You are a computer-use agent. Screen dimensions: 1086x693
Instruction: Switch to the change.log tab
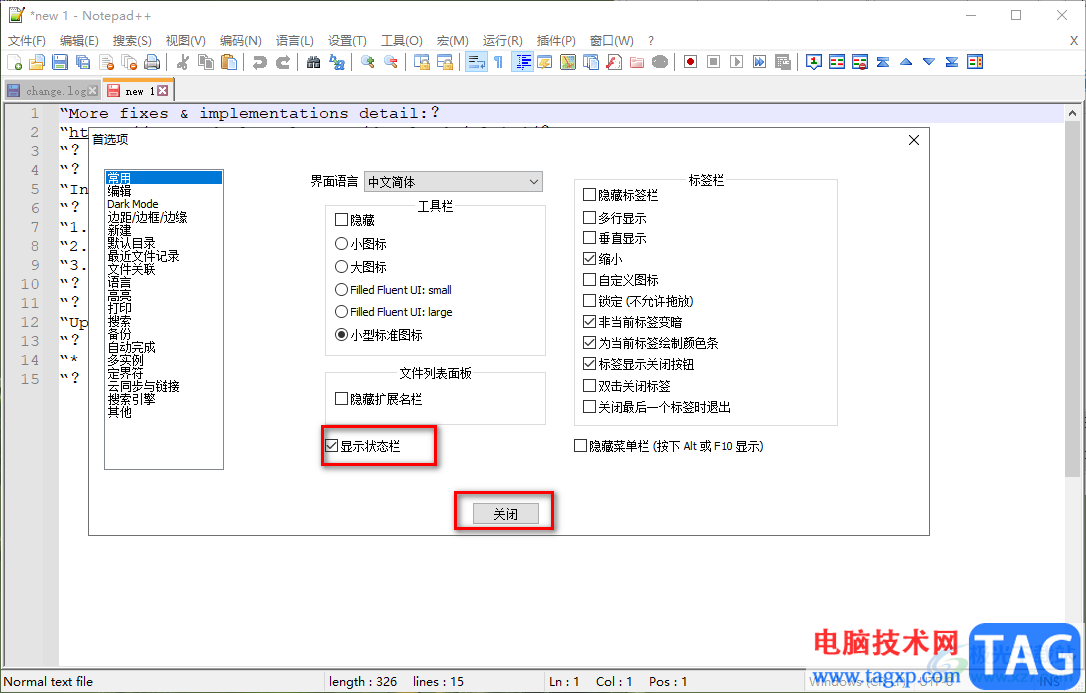(x=52, y=91)
